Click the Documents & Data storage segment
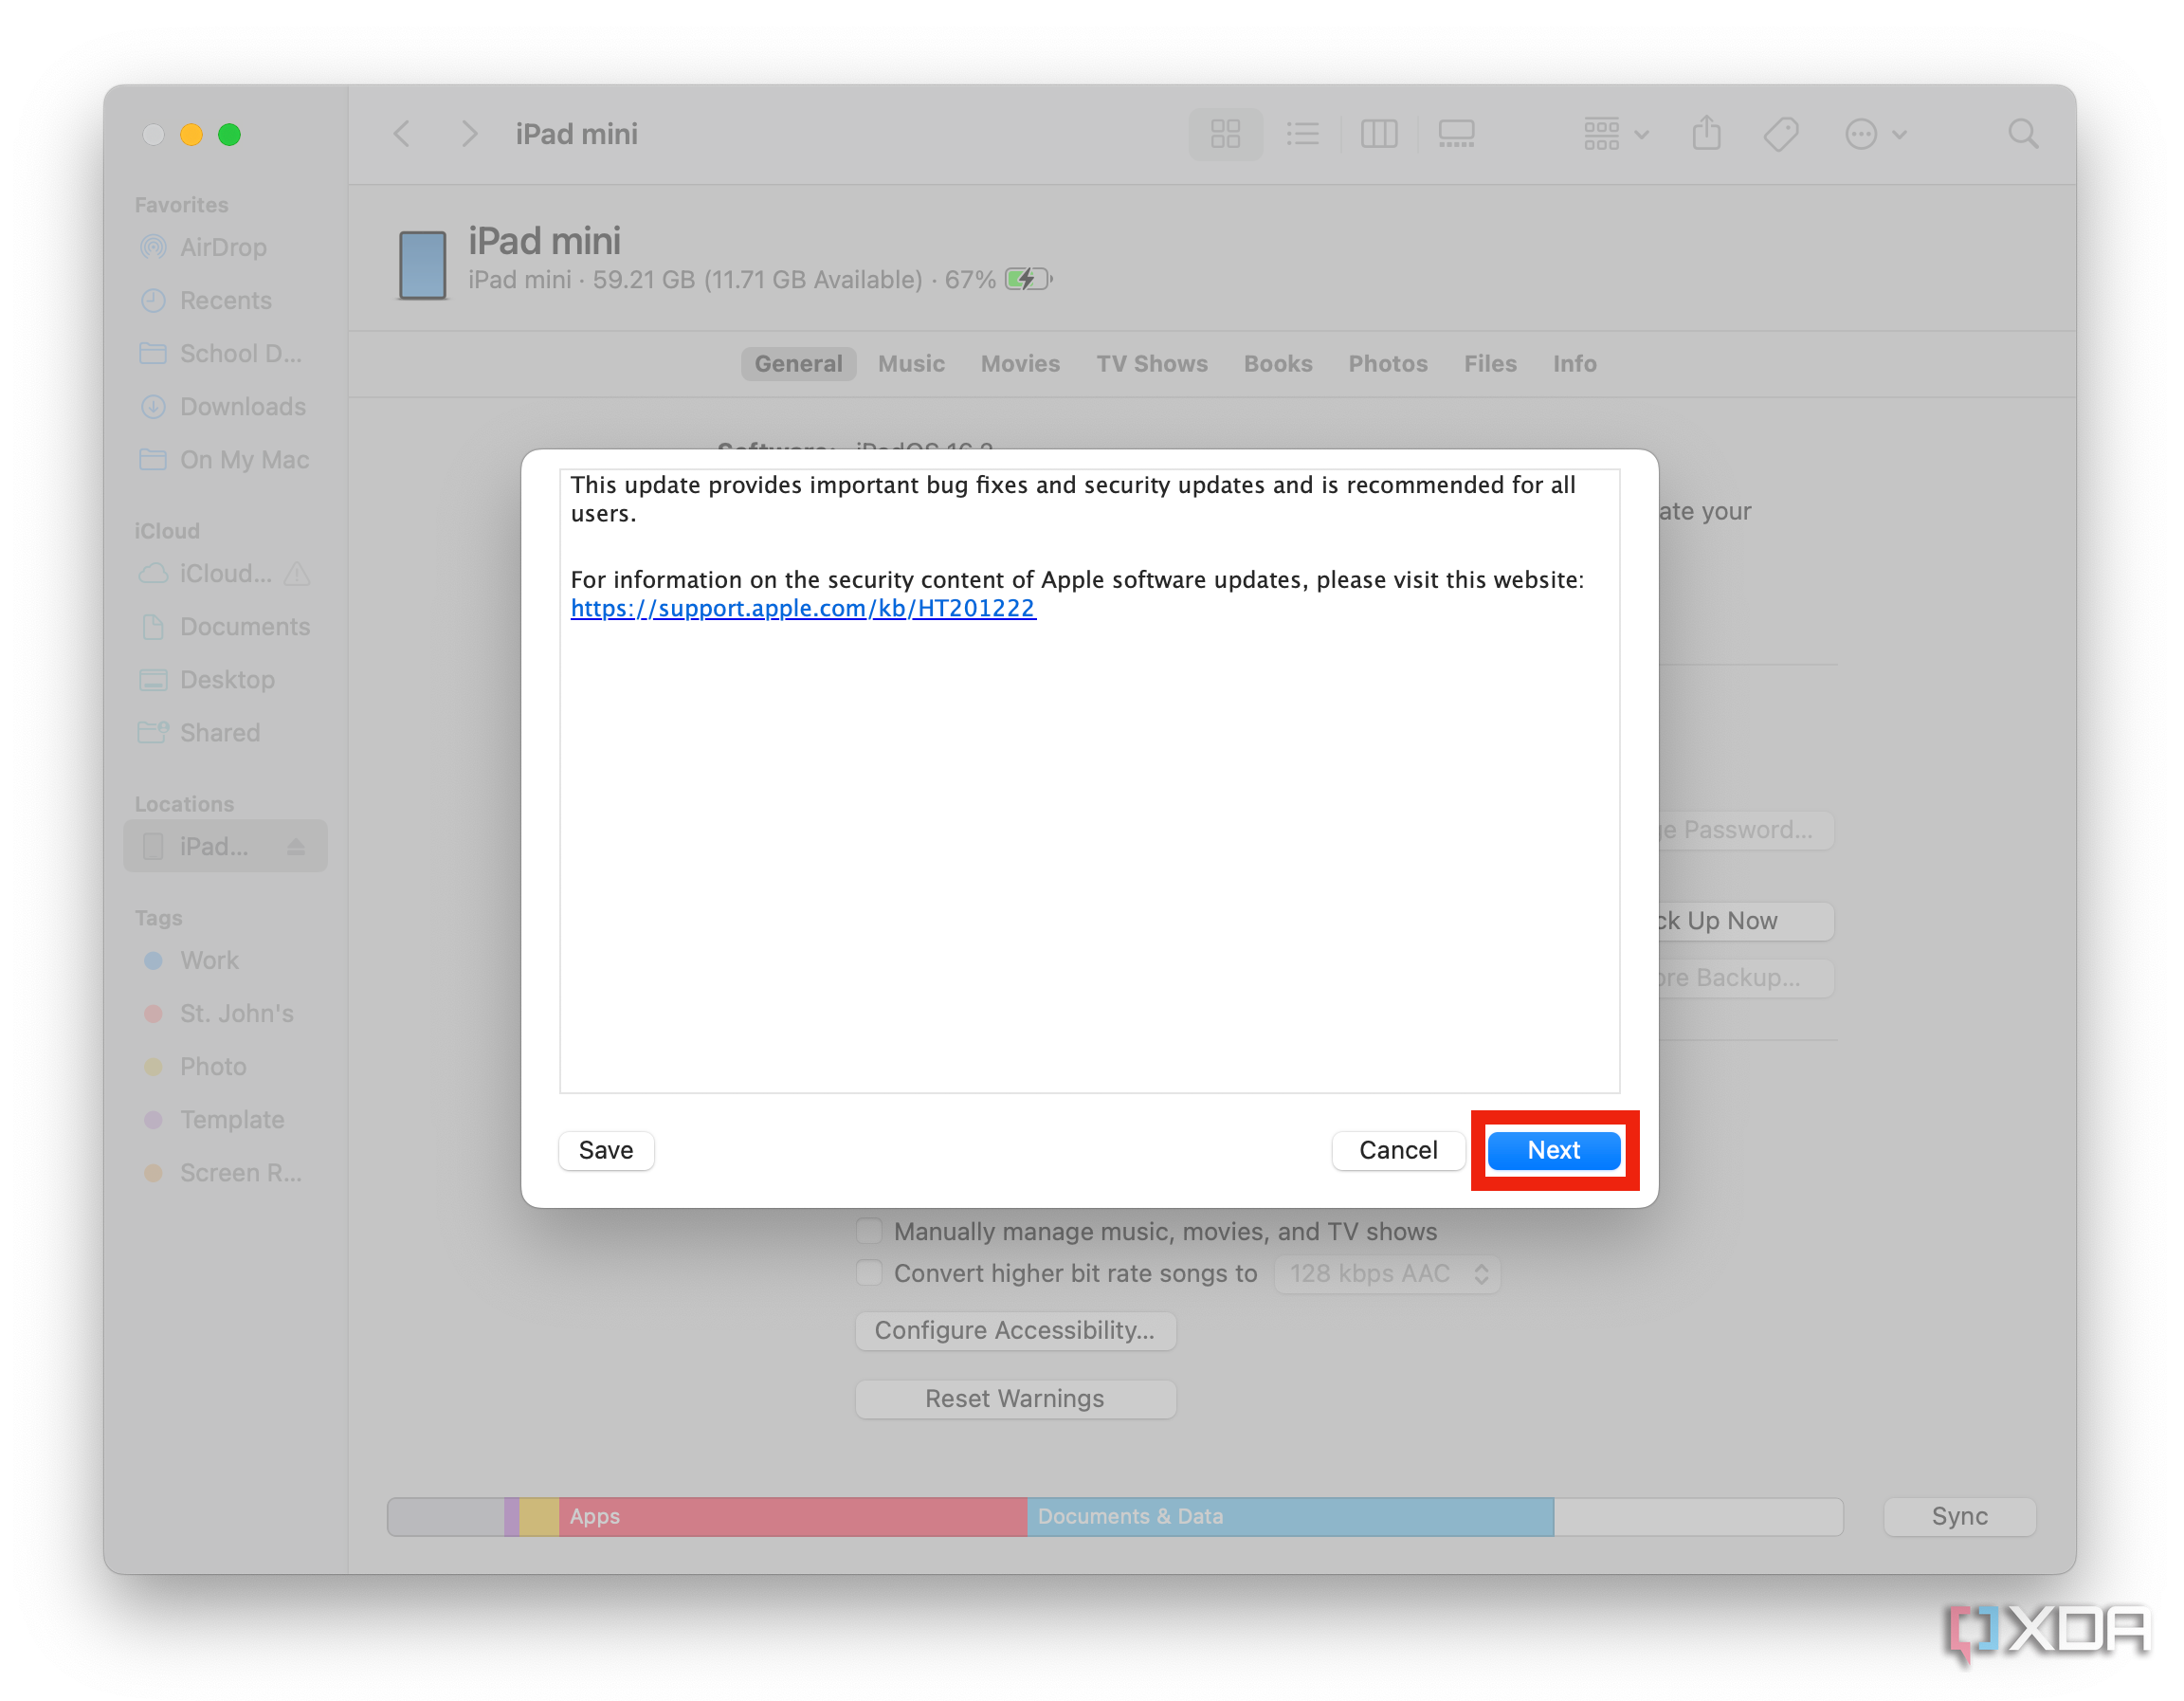The image size is (2184, 1701). pyautogui.click(x=1290, y=1516)
